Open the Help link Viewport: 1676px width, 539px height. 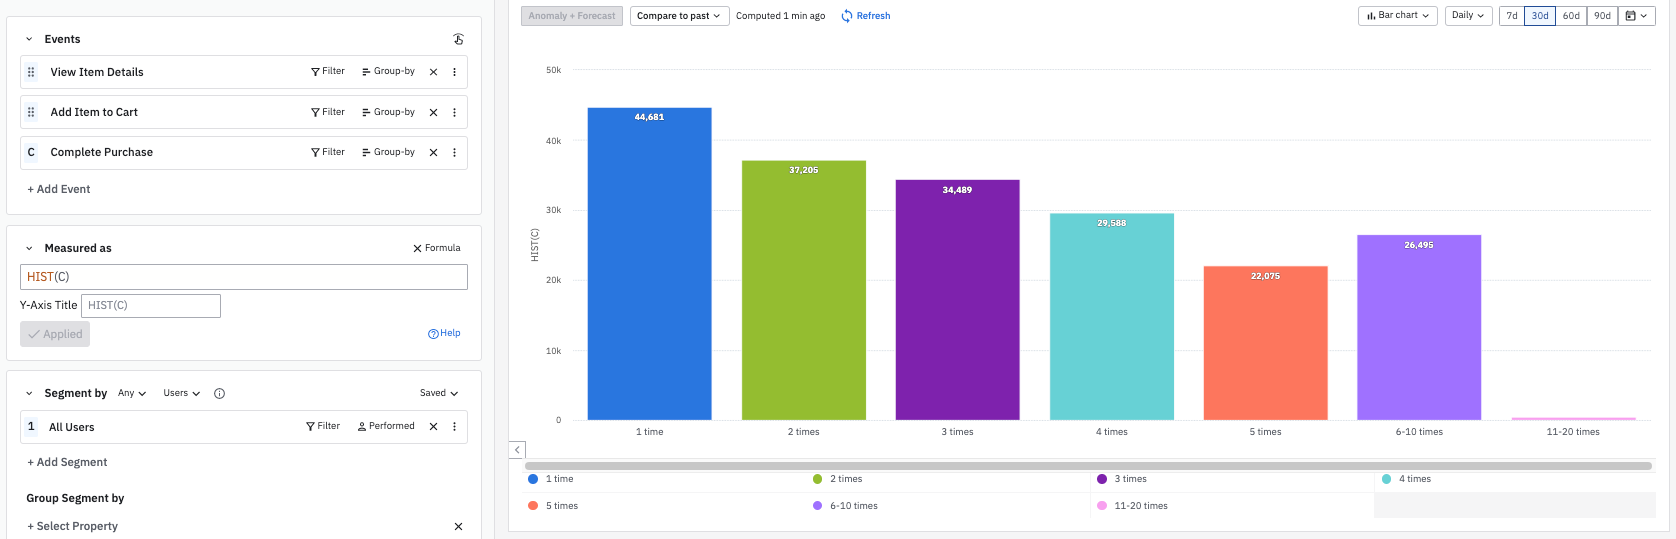pos(444,333)
